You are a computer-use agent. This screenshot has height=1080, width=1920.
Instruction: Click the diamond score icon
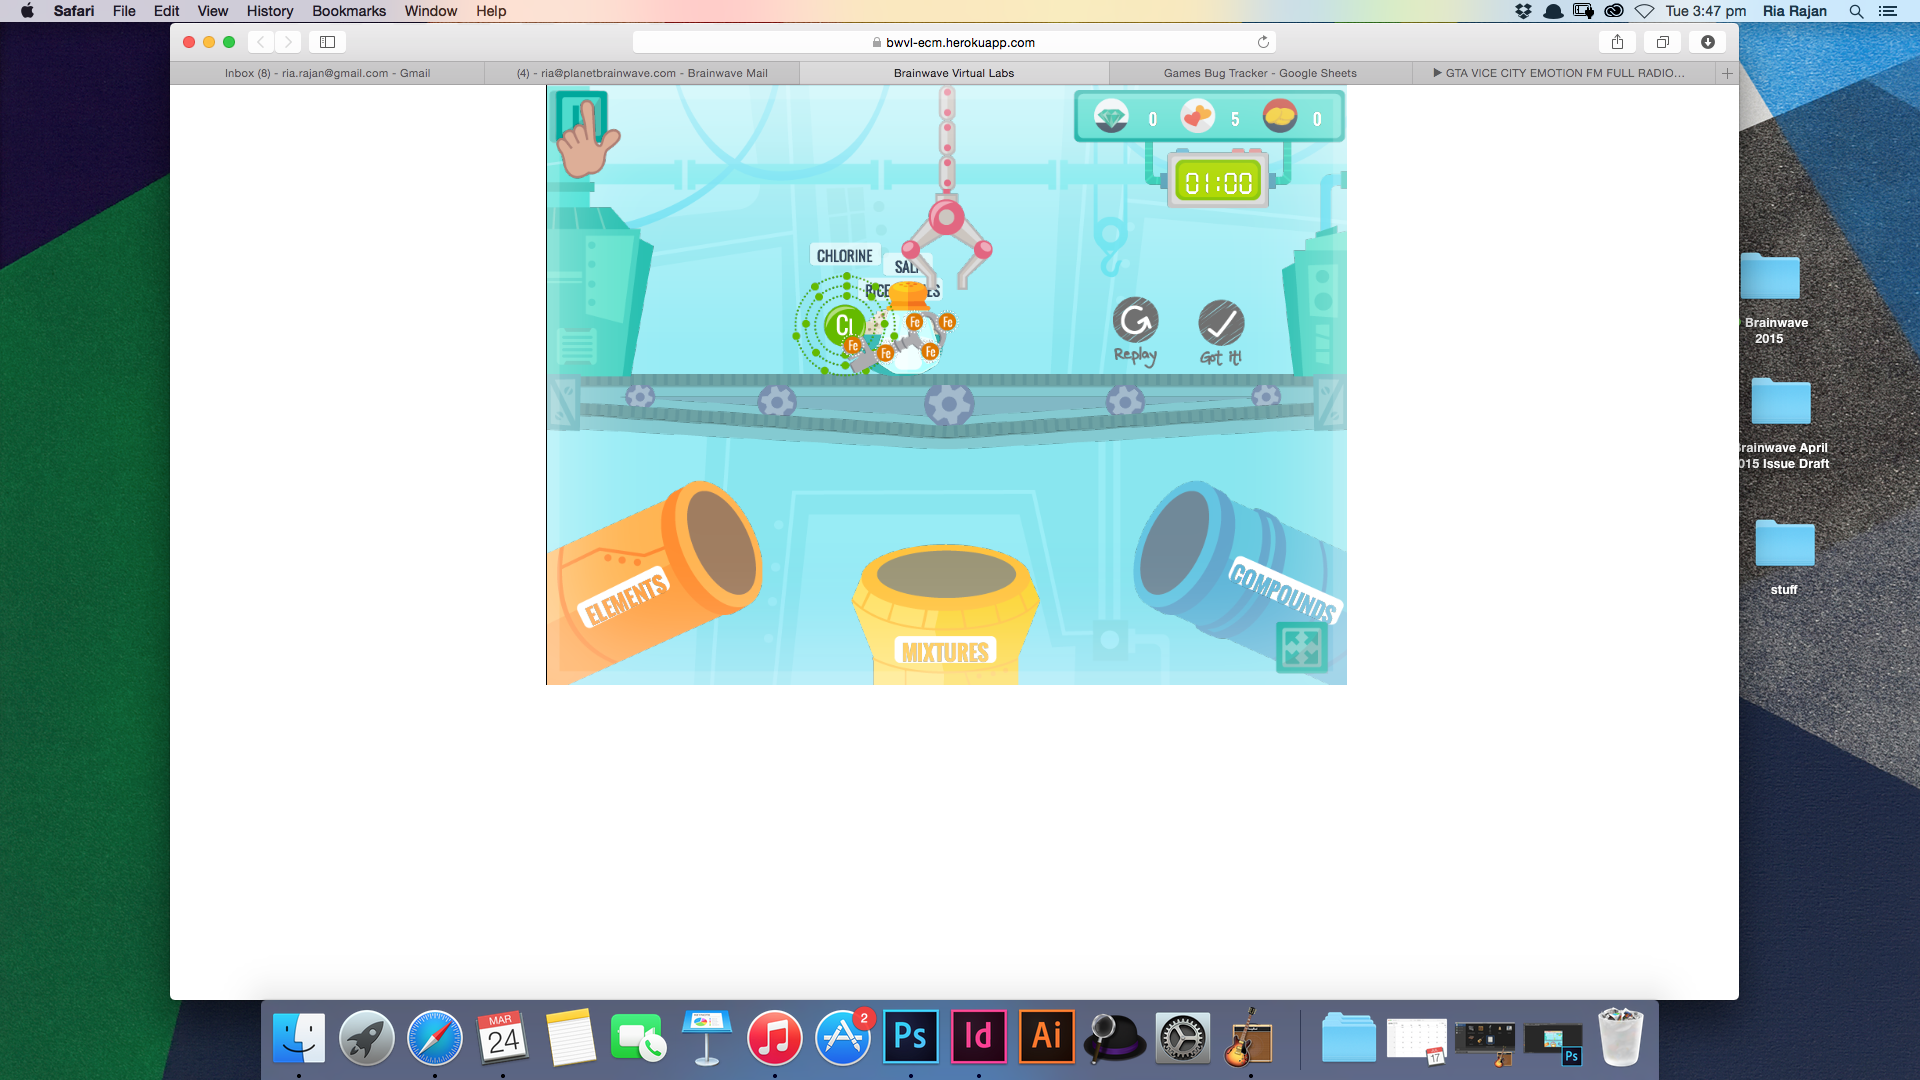coord(1111,117)
